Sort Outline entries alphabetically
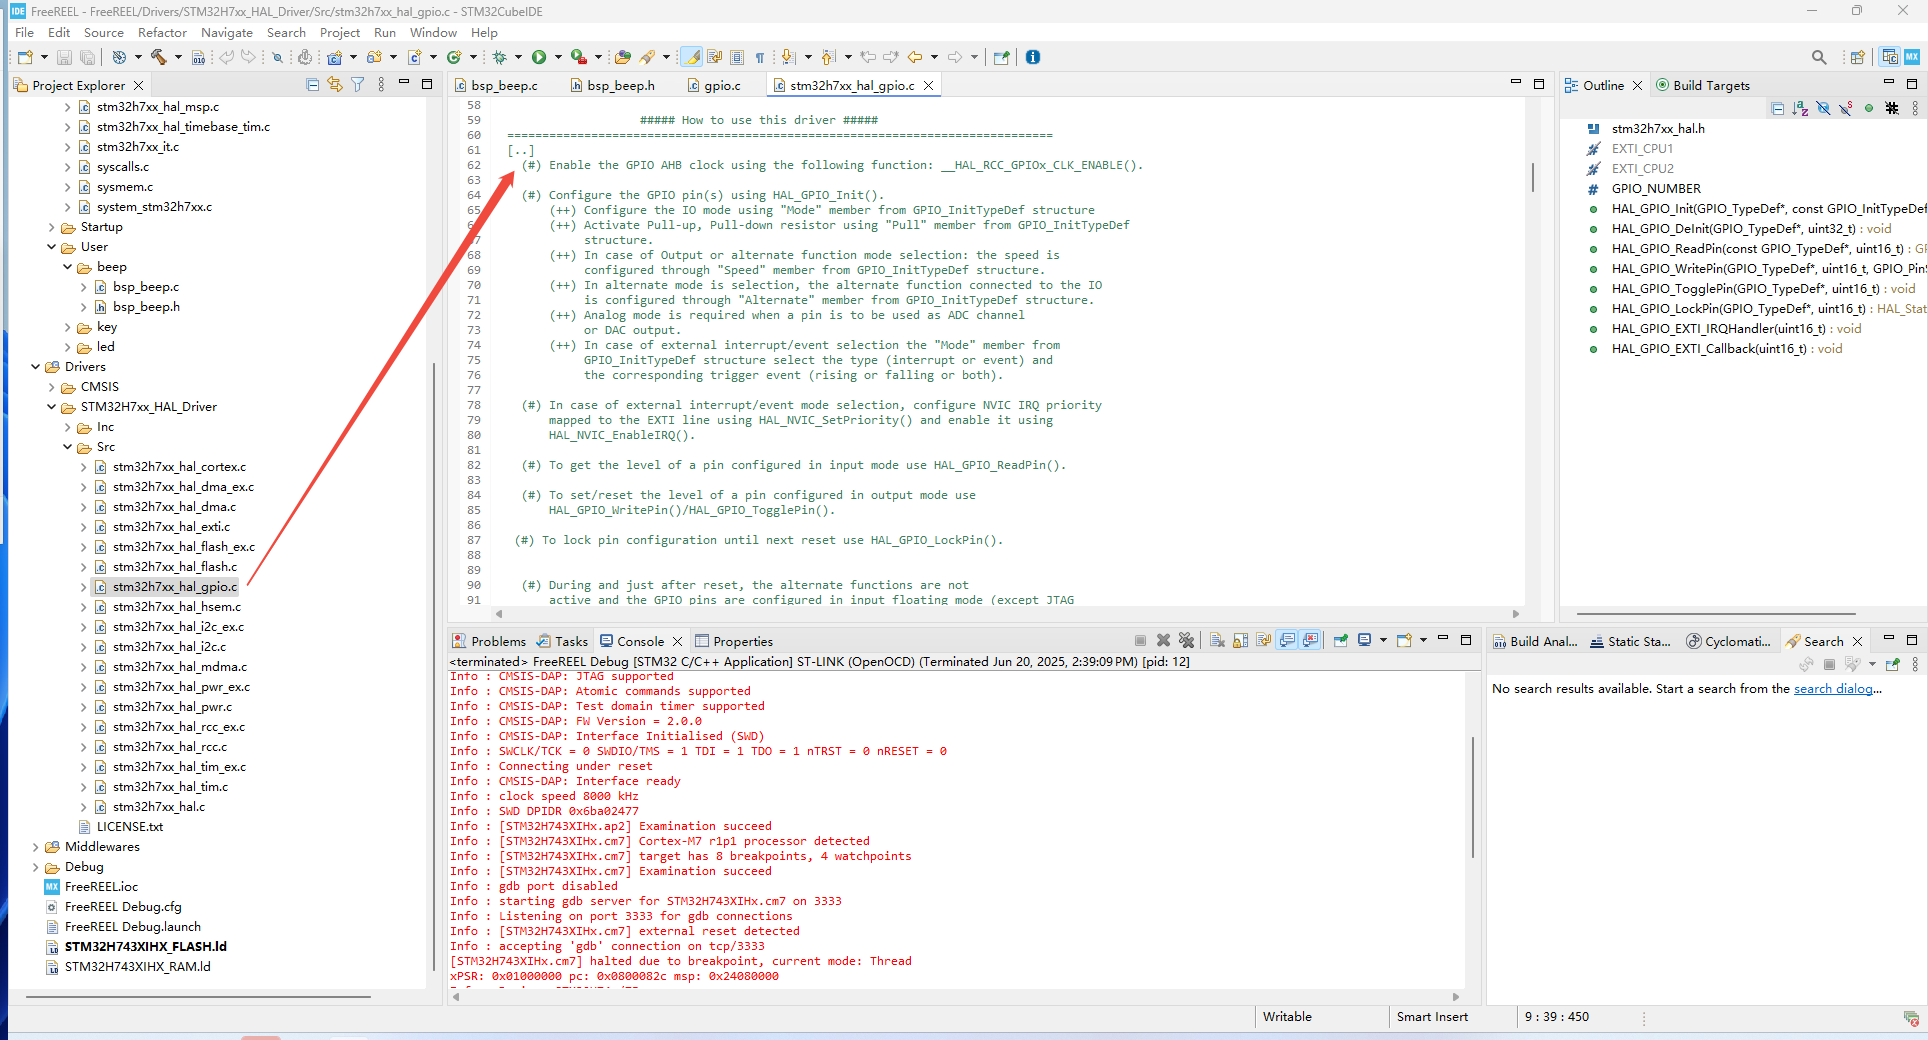Image resolution: width=1928 pixels, height=1040 pixels. coord(1800,108)
